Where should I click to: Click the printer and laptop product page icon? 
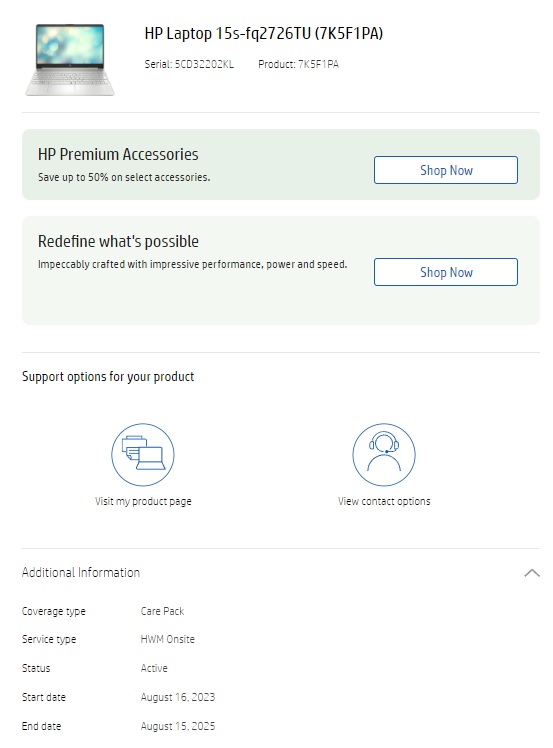[x=143, y=454]
